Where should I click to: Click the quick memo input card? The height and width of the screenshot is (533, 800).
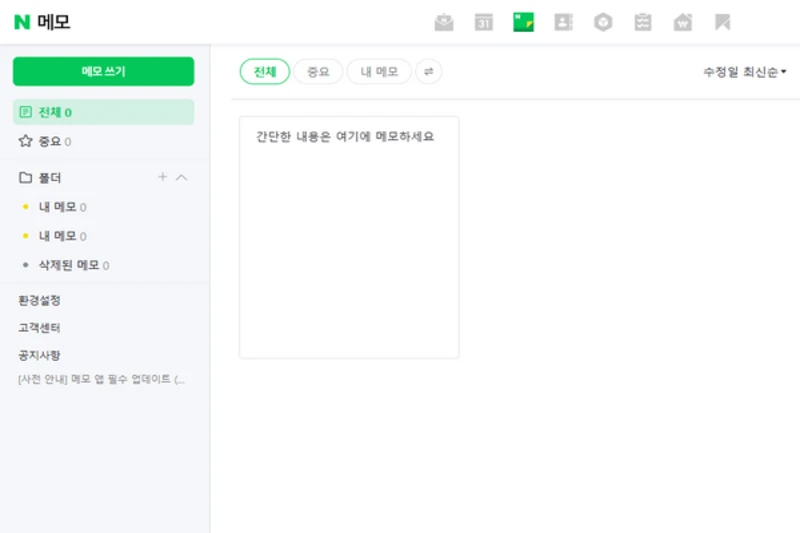tap(349, 237)
